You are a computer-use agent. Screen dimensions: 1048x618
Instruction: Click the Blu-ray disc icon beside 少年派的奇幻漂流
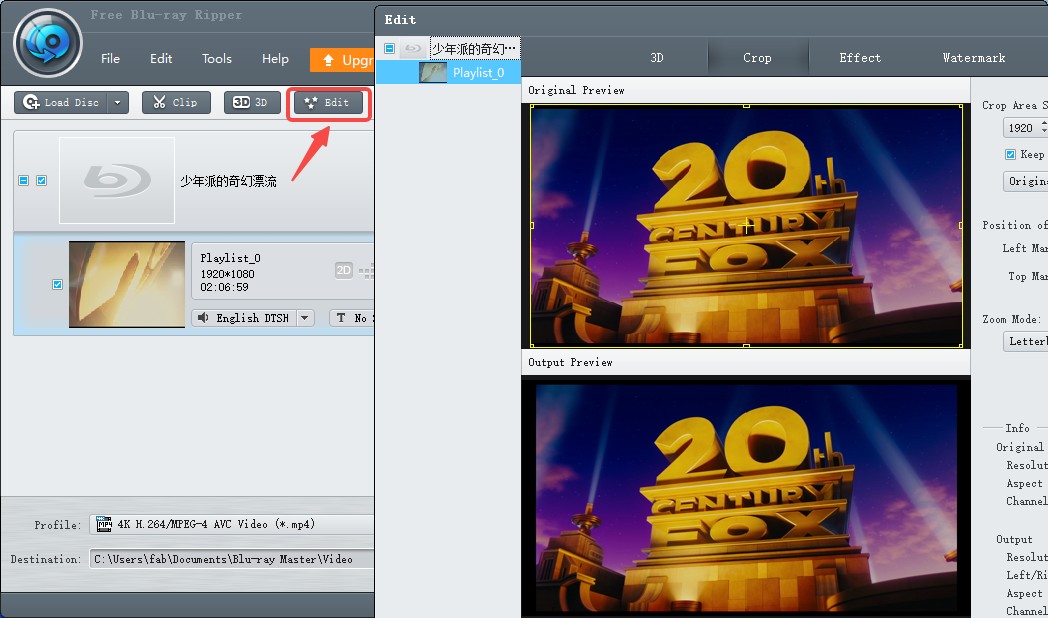point(117,180)
